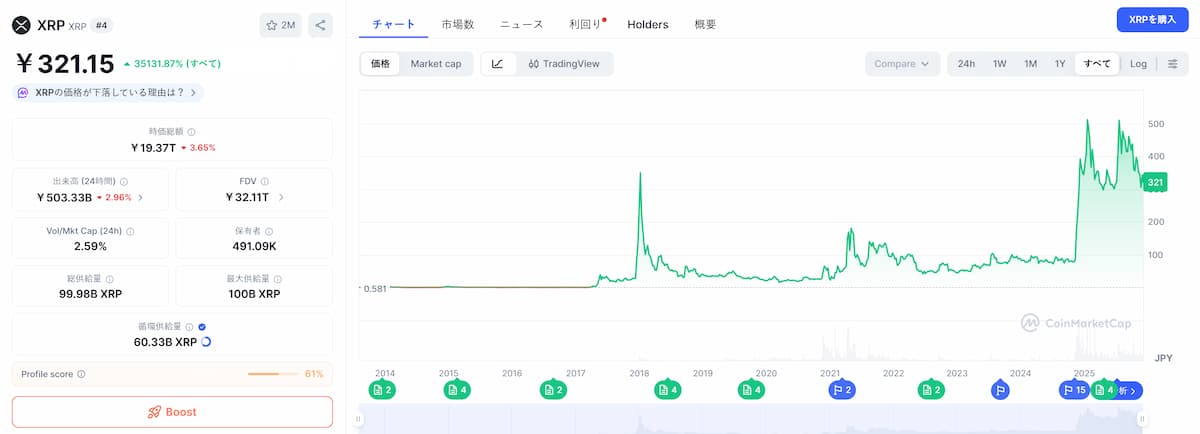
Task: Click the ¥321.15 price value
Action: (x=64, y=64)
